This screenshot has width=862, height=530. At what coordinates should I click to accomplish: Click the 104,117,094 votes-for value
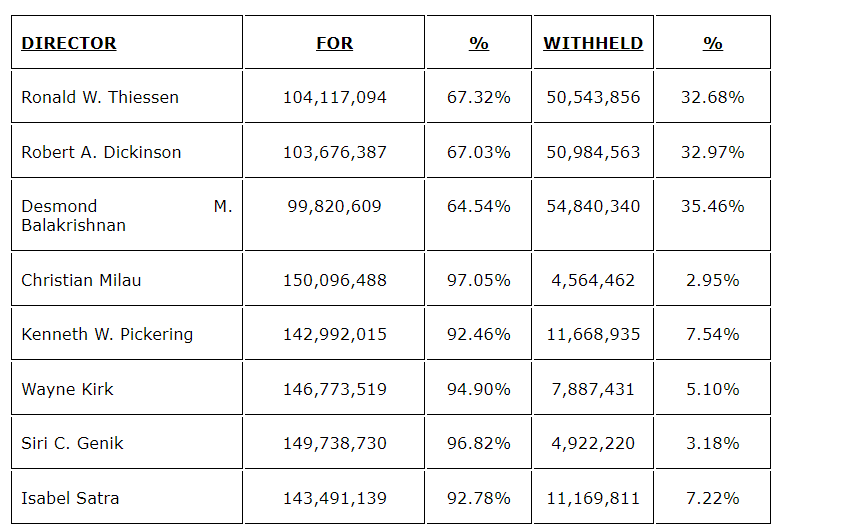click(x=334, y=97)
